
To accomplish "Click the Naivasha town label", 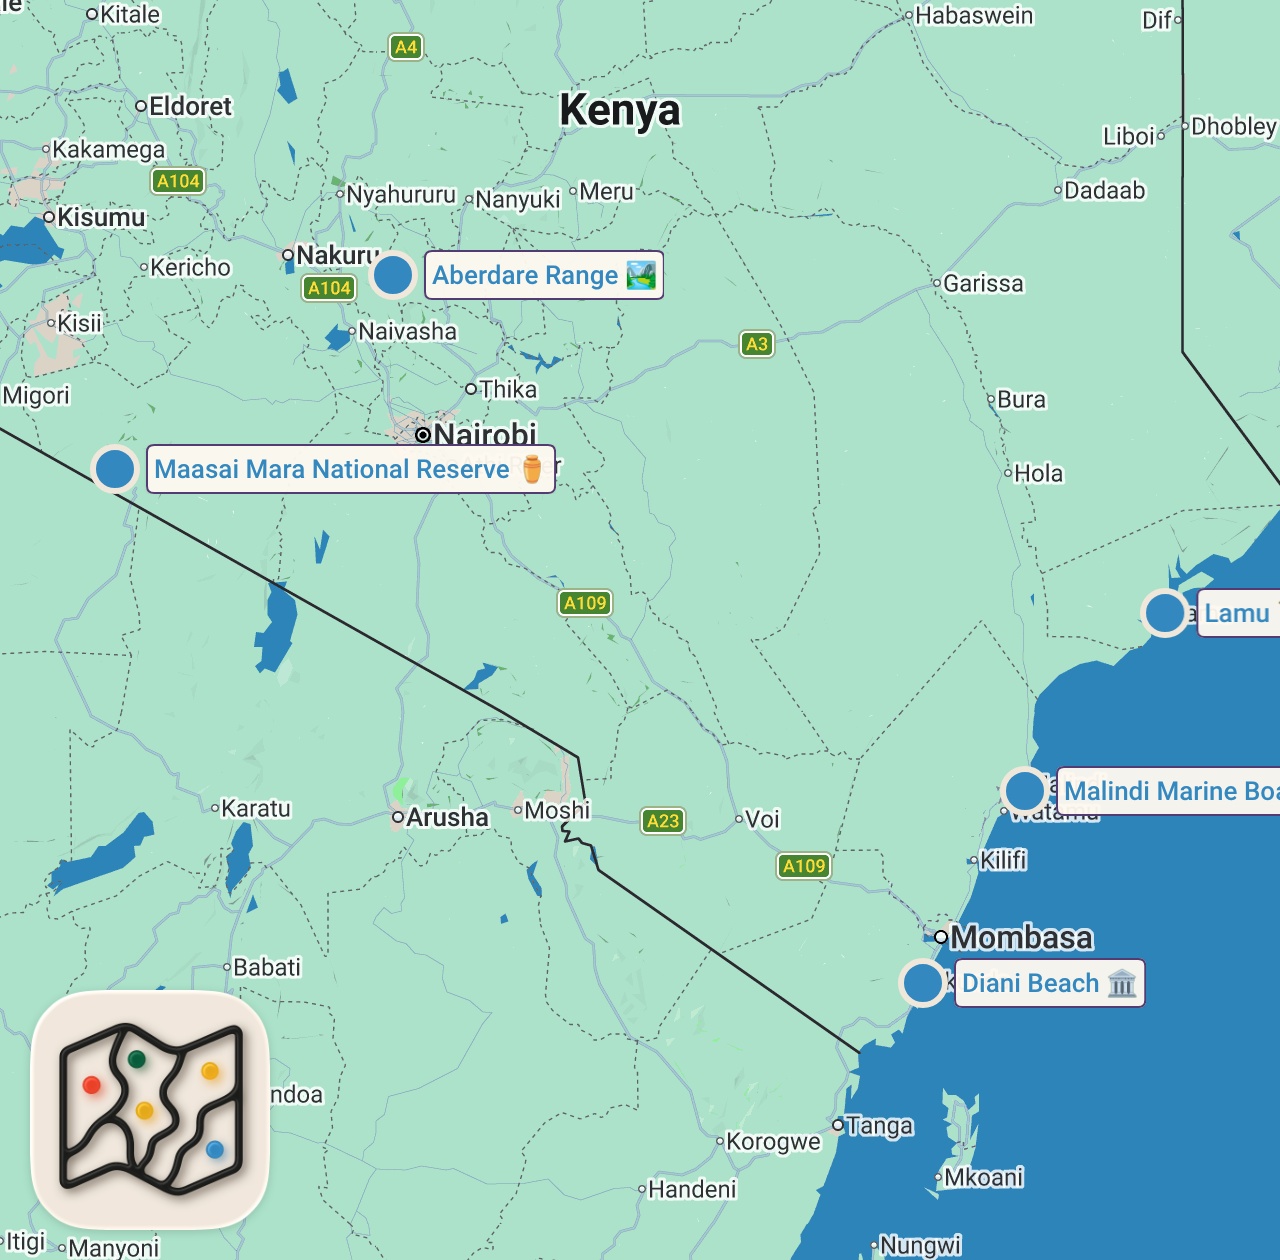I will pos(407,331).
